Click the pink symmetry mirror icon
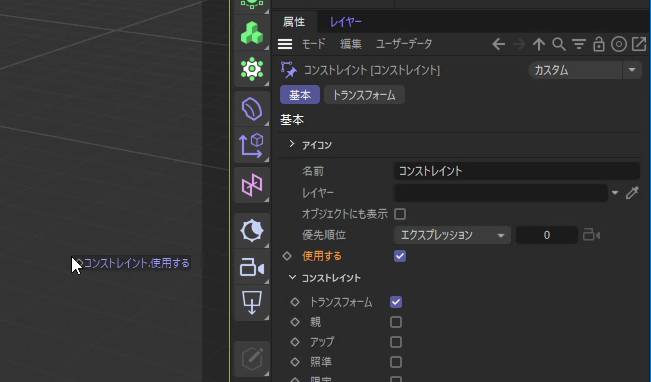This screenshot has height=382, width=651. (252, 185)
